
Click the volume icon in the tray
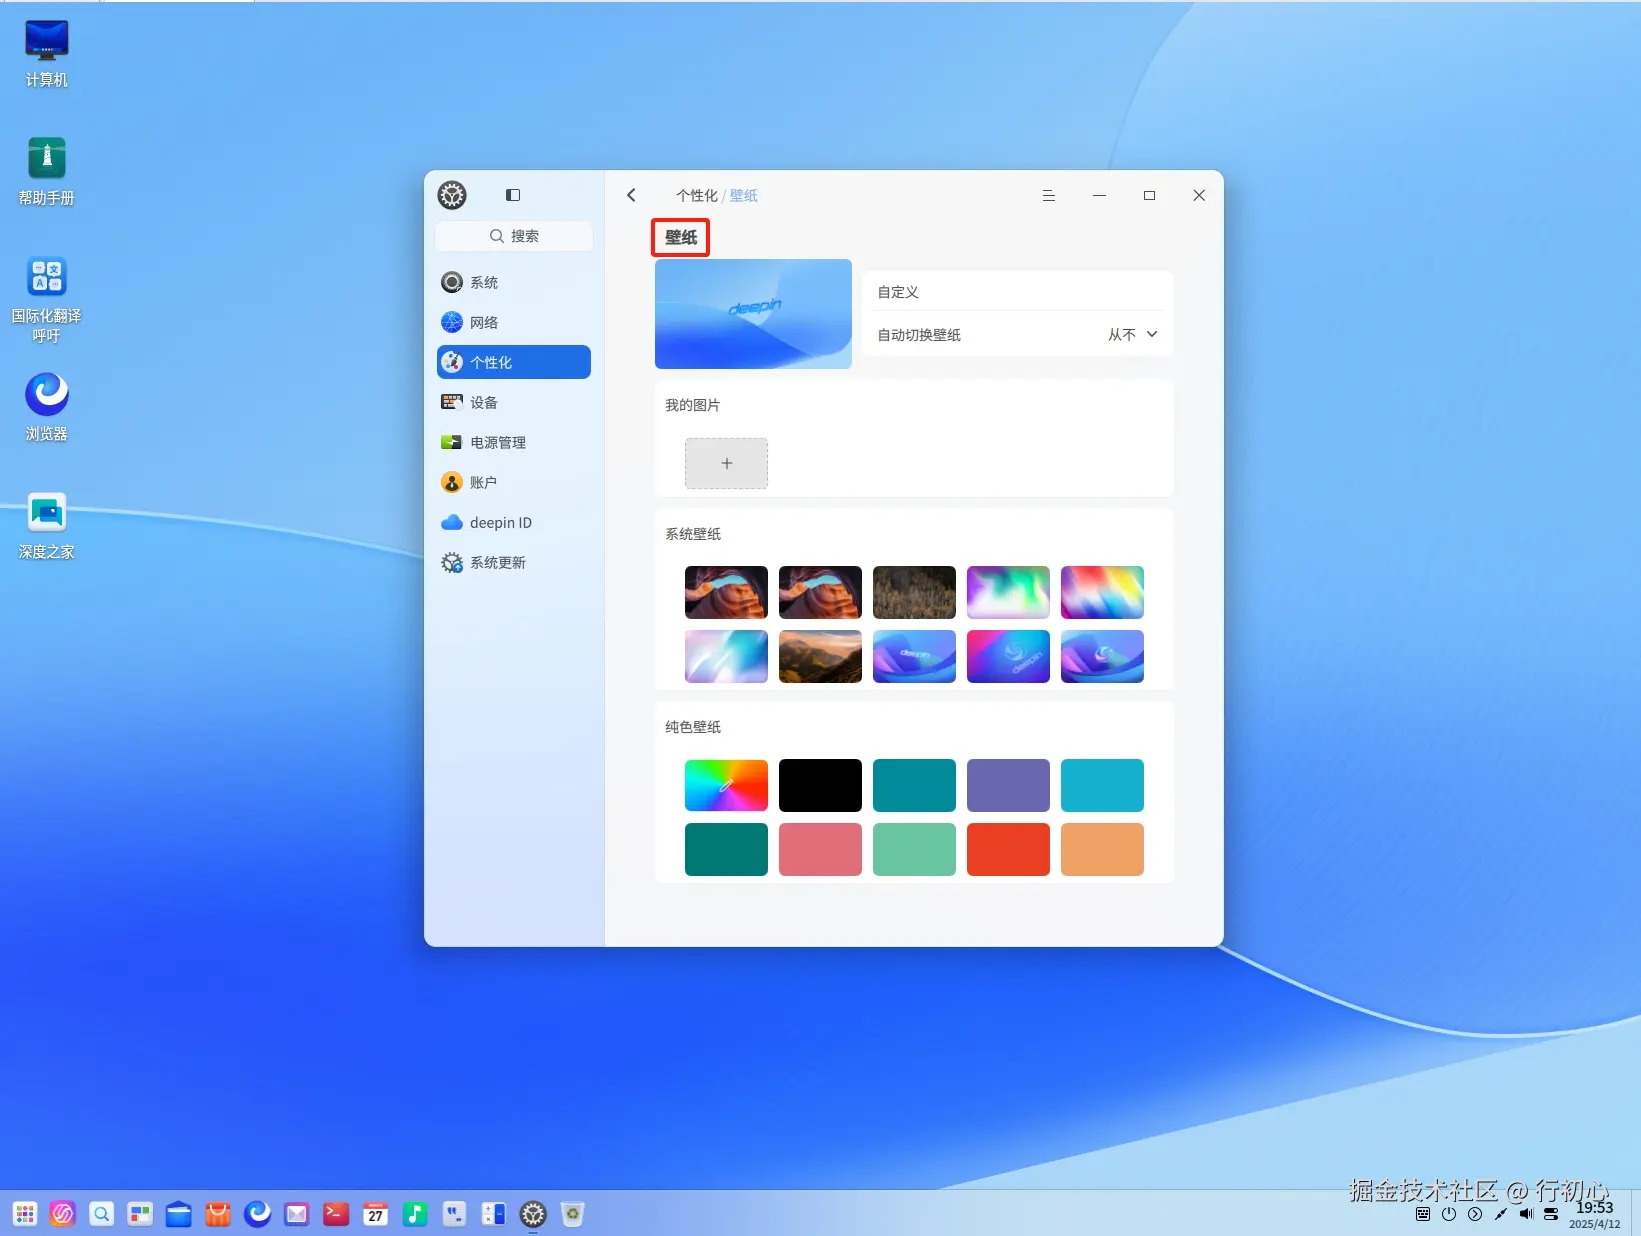(x=1526, y=1214)
